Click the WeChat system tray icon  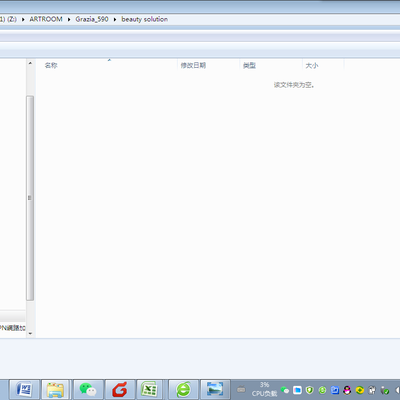pyautogui.click(x=285, y=390)
